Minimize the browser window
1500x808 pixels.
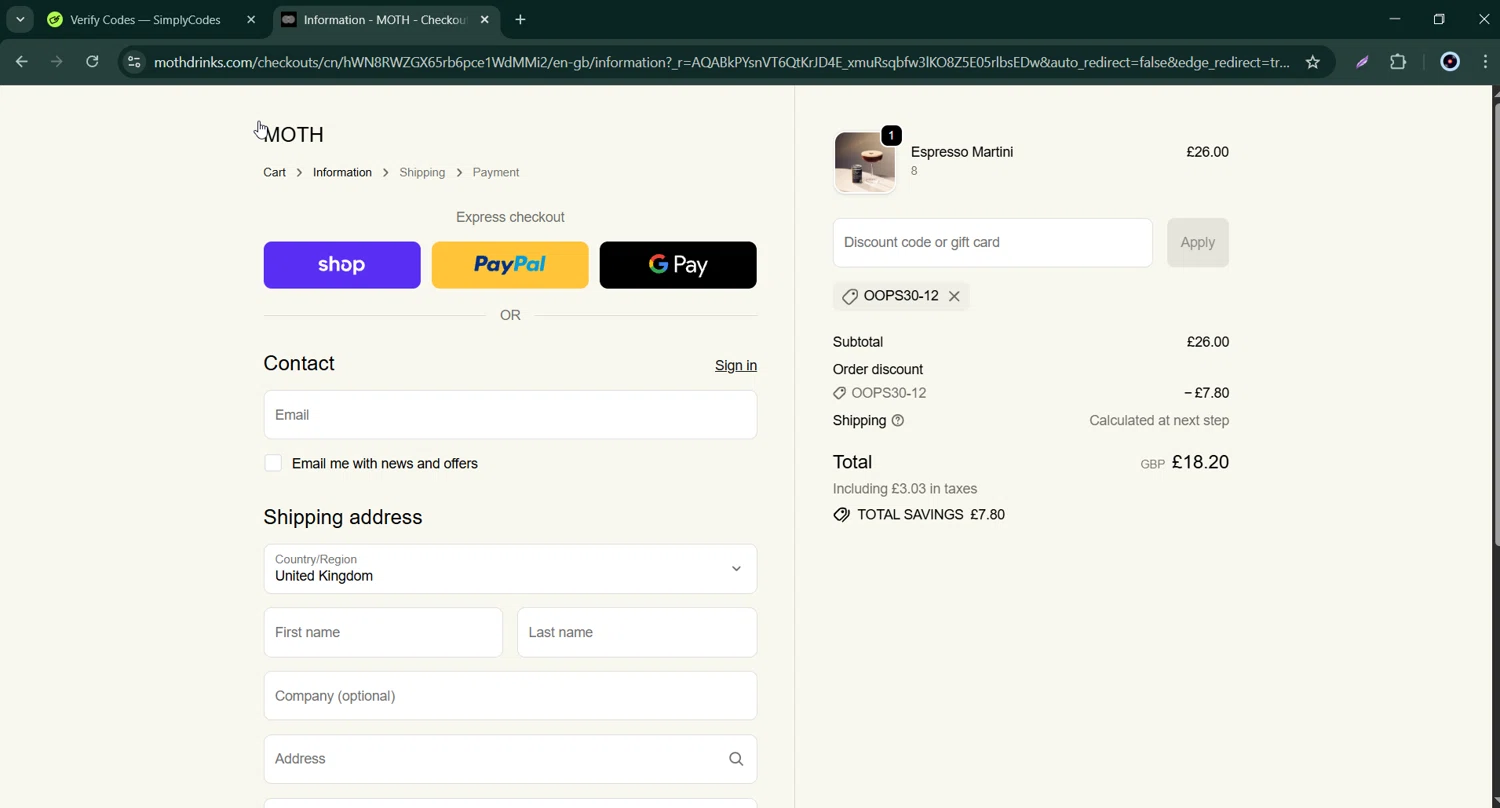[x=1394, y=19]
